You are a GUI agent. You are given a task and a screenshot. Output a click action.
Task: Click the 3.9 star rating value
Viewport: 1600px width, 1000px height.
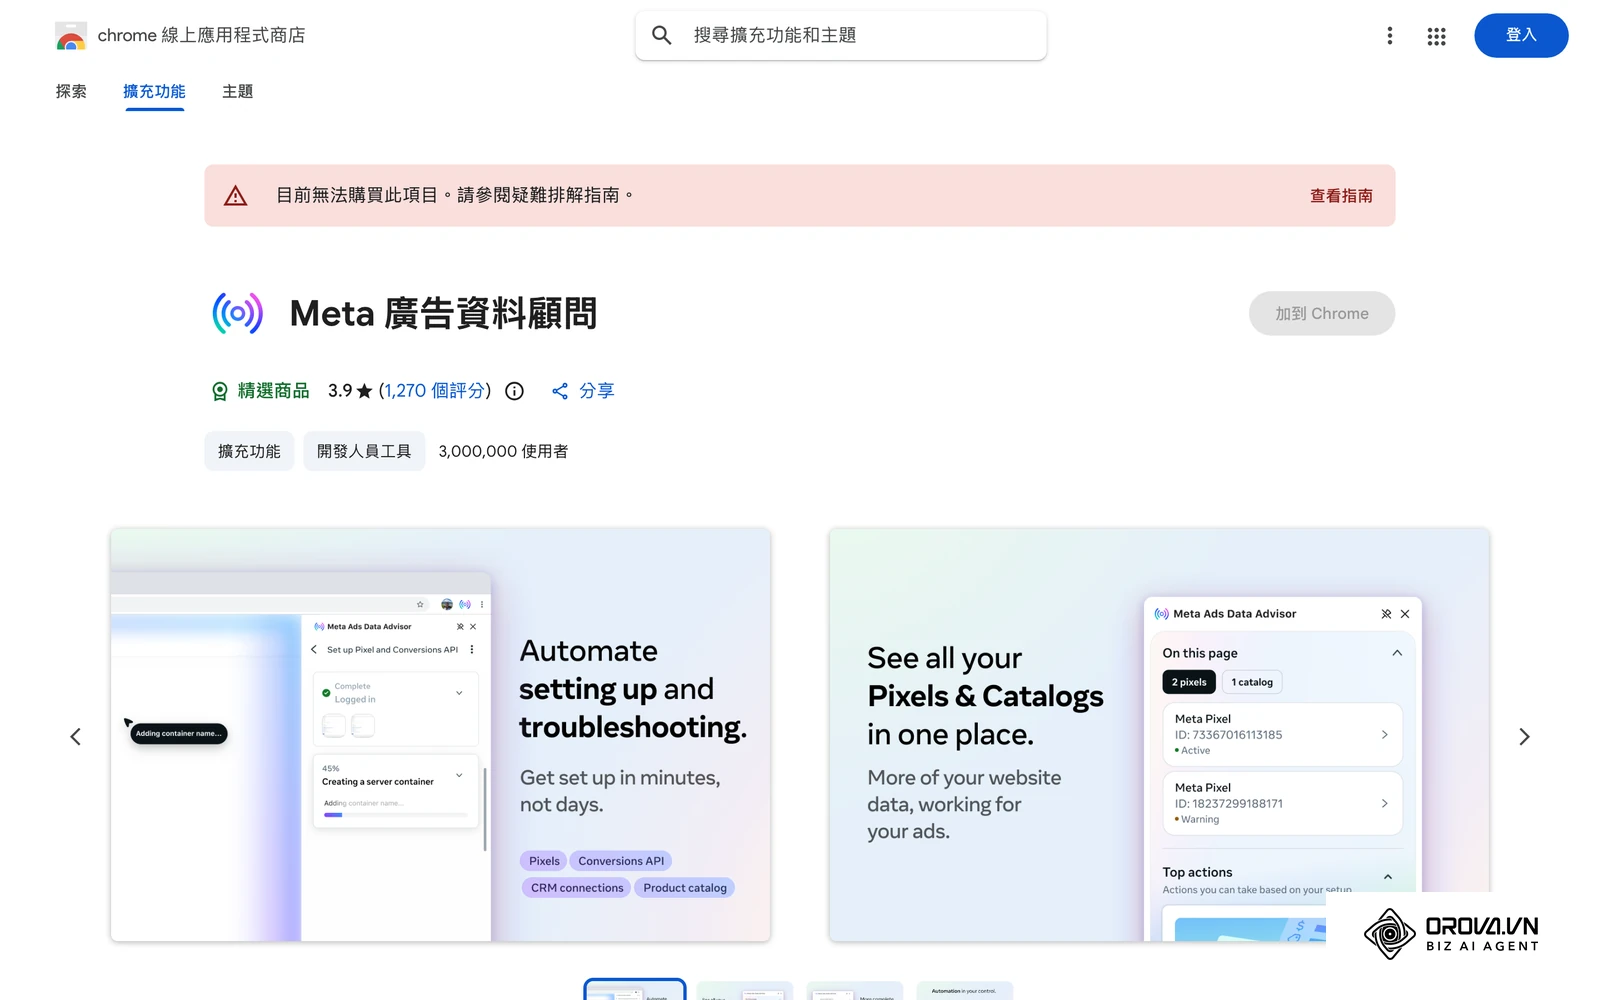340,391
